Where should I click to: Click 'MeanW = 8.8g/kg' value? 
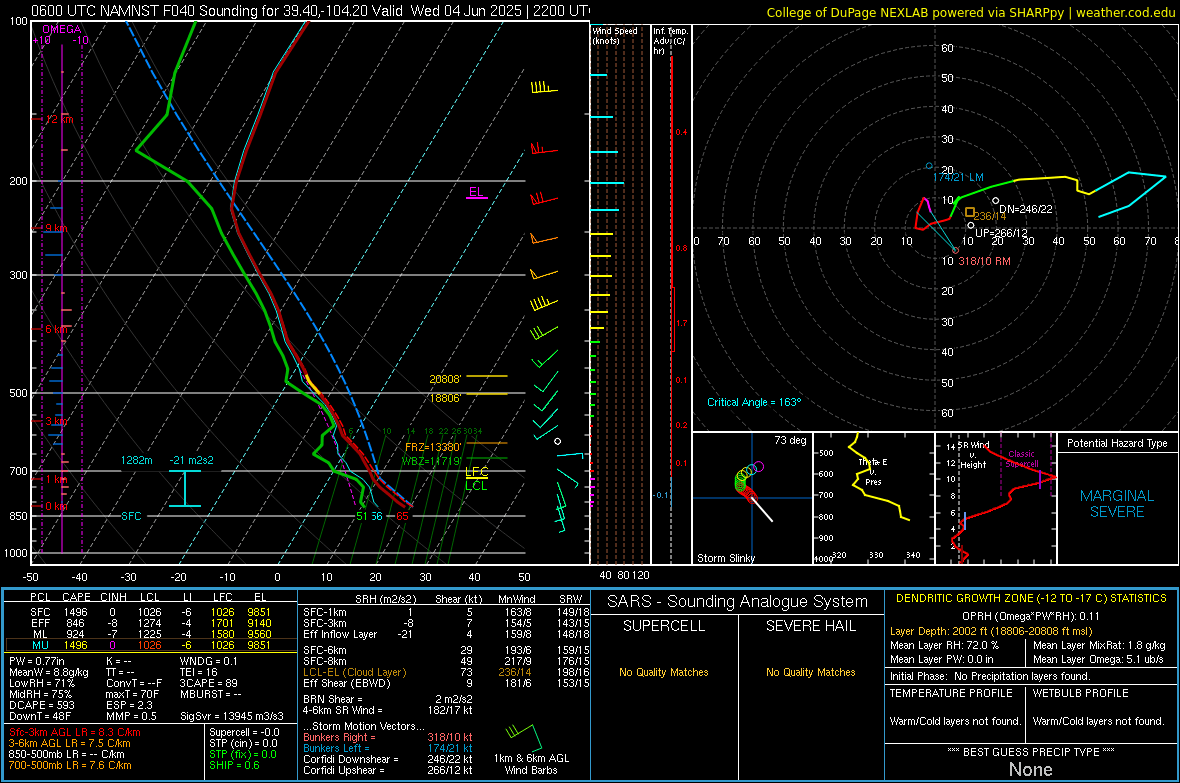point(48,672)
